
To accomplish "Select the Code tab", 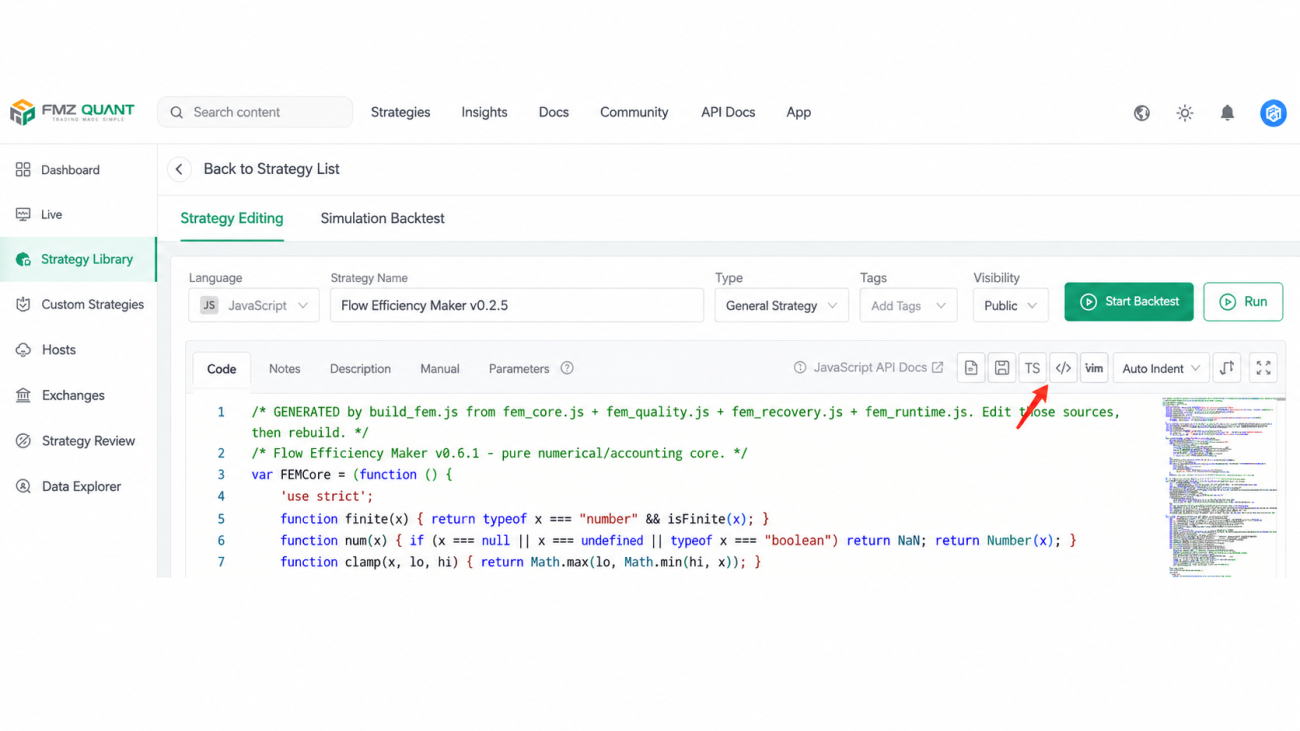I will click(221, 369).
